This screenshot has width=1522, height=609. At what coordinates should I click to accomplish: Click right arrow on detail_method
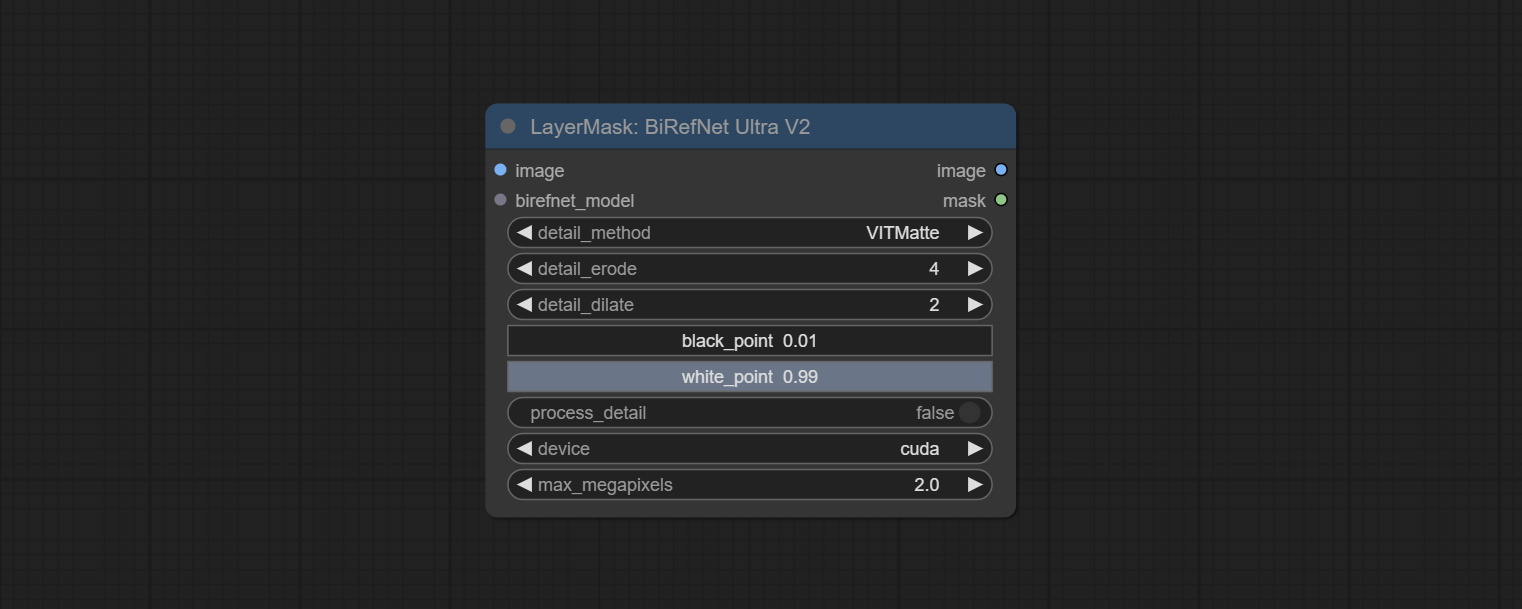(975, 233)
